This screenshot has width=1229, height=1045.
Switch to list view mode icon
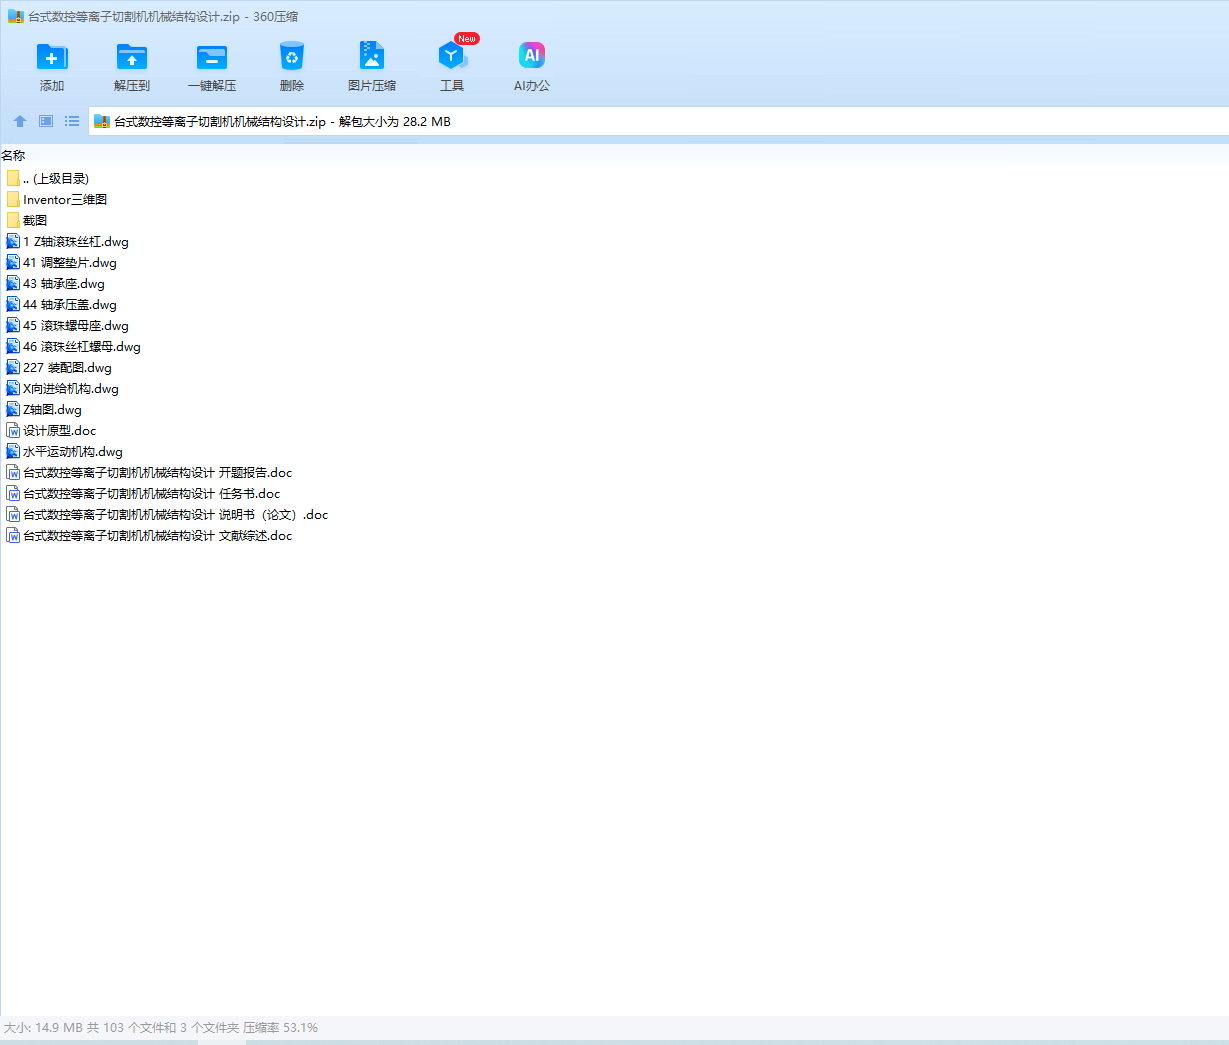tap(72, 121)
